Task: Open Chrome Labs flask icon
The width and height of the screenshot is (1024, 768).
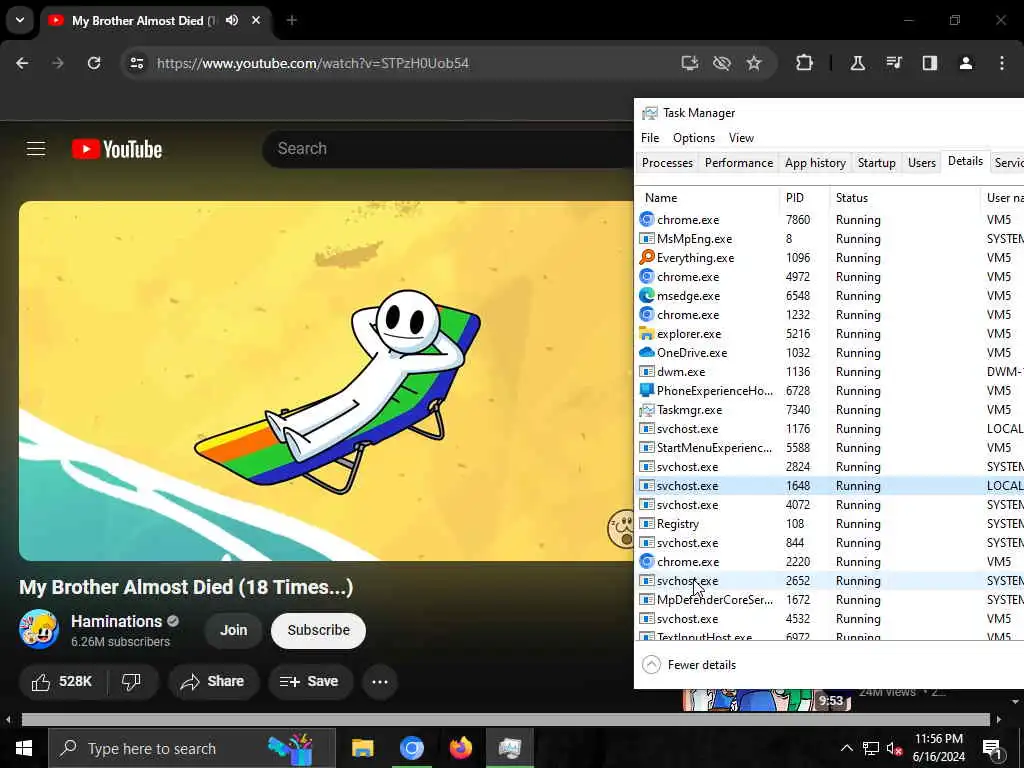Action: (857, 63)
